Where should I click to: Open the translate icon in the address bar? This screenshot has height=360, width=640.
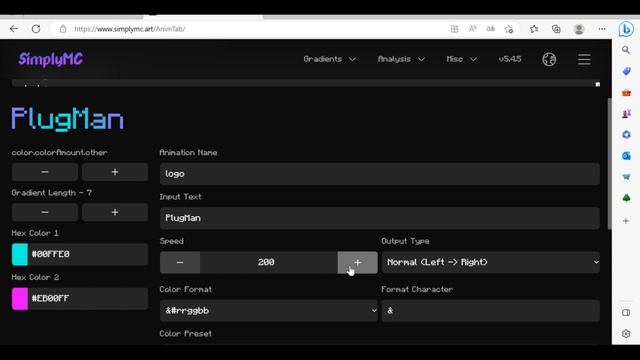tap(491, 29)
